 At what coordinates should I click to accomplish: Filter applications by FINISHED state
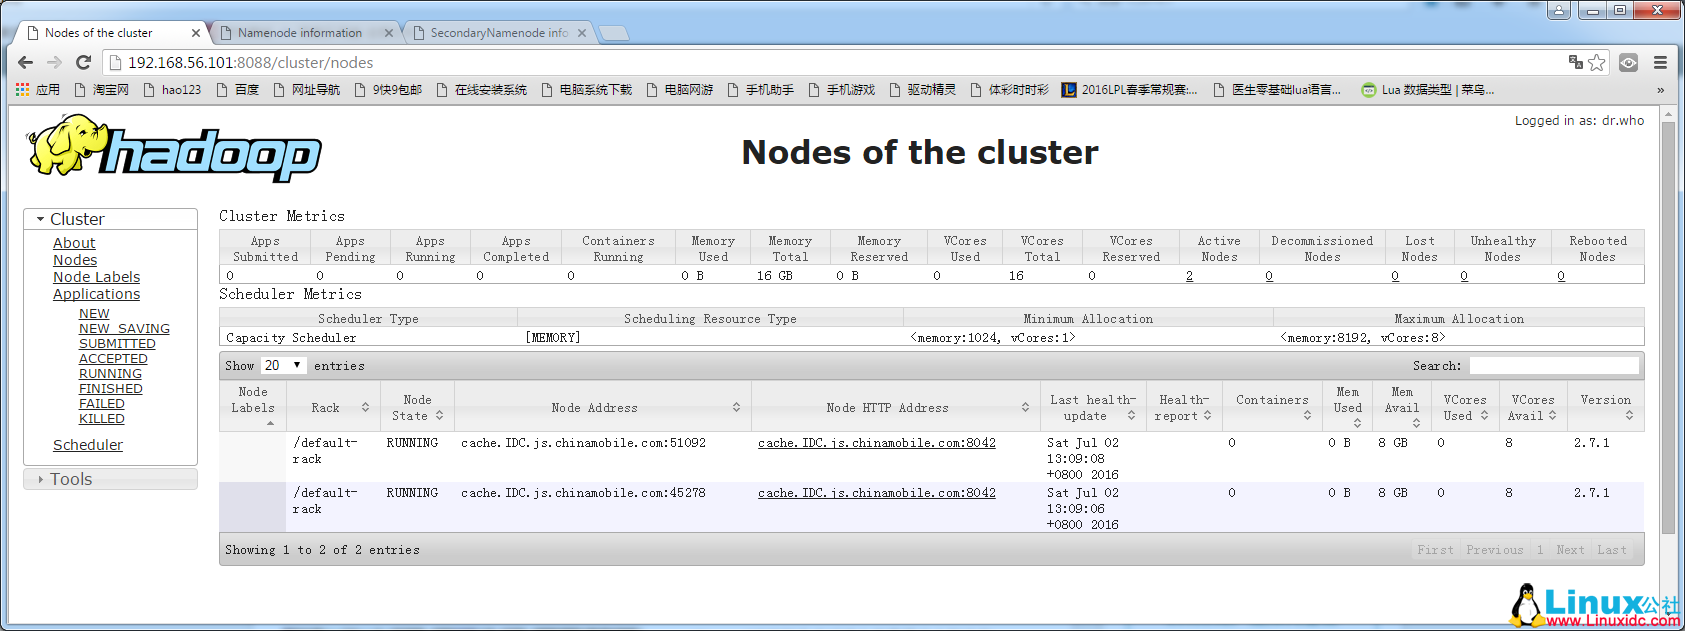click(110, 389)
